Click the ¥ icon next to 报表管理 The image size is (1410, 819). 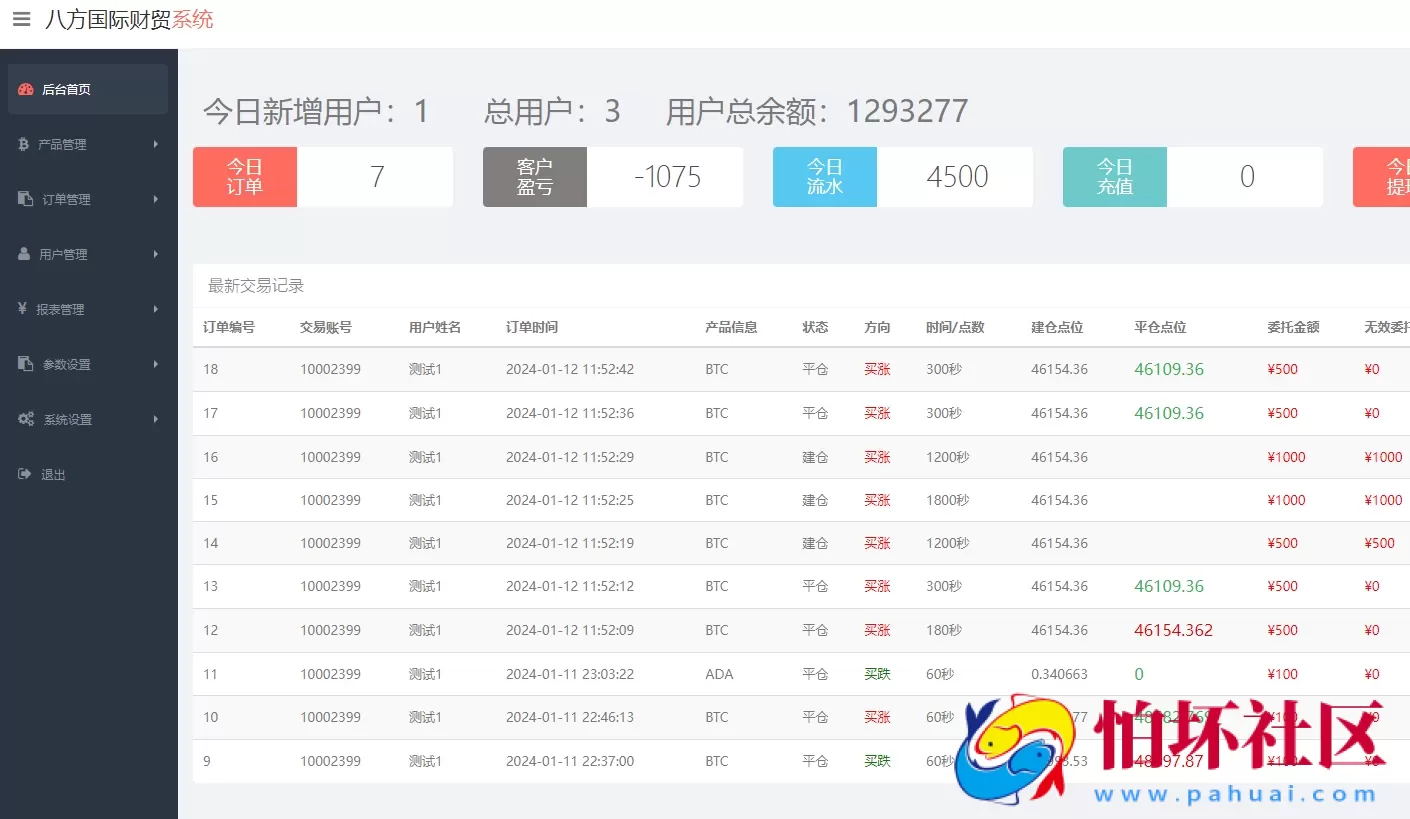point(24,309)
